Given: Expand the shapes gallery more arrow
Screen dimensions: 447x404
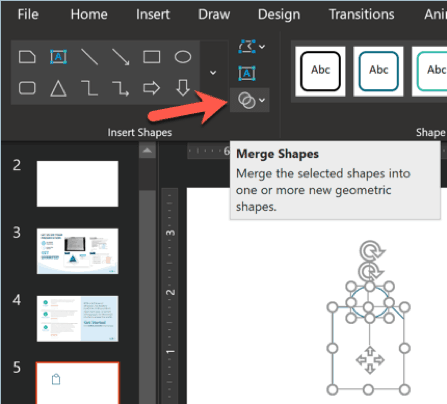Looking at the screenshot, I should click(x=213, y=73).
